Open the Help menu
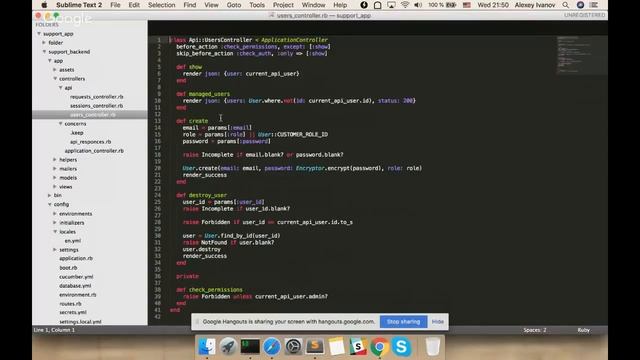The image size is (640, 360). pyautogui.click(x=340, y=5)
